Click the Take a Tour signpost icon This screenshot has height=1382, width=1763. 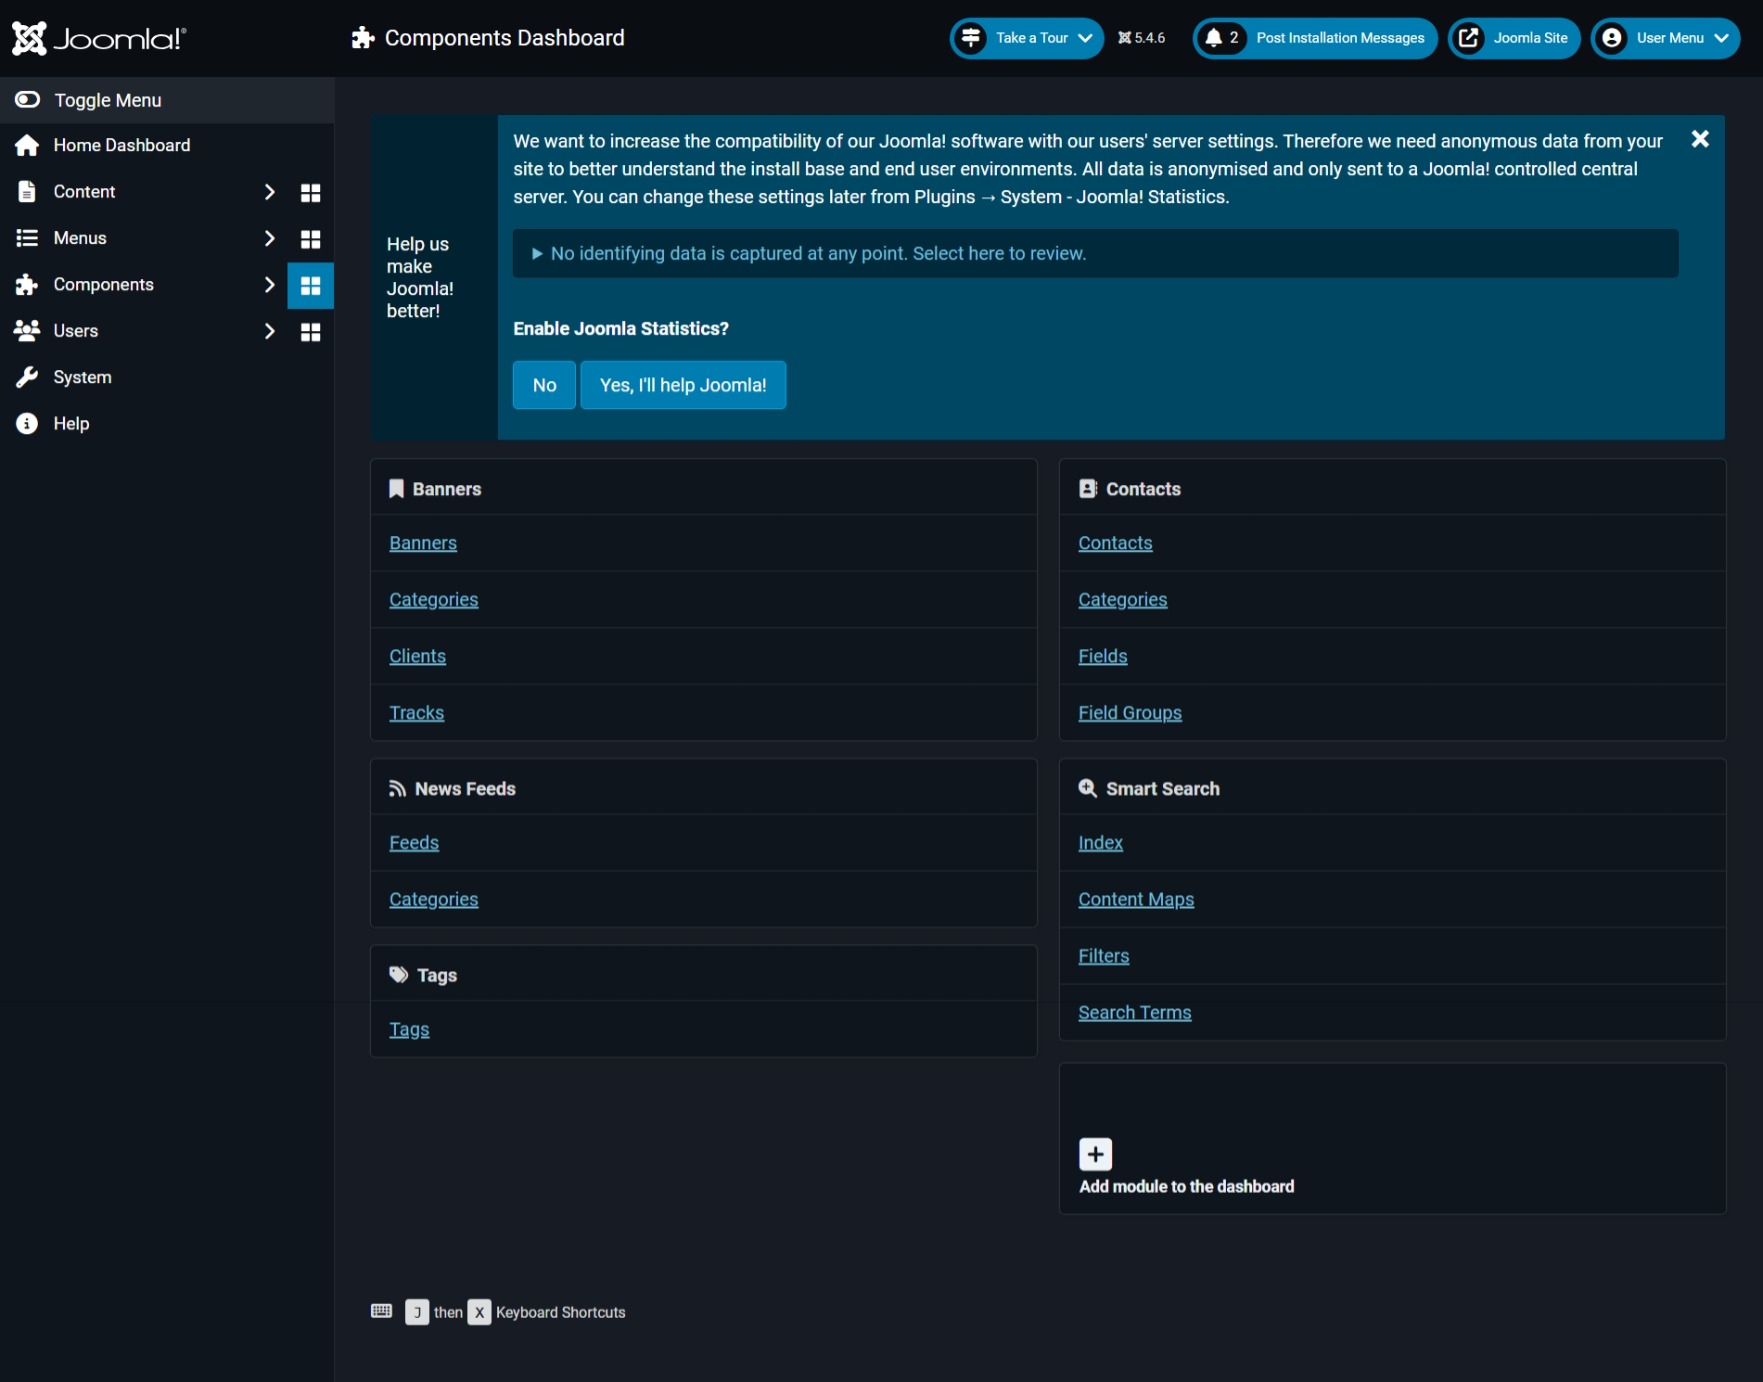tap(971, 38)
